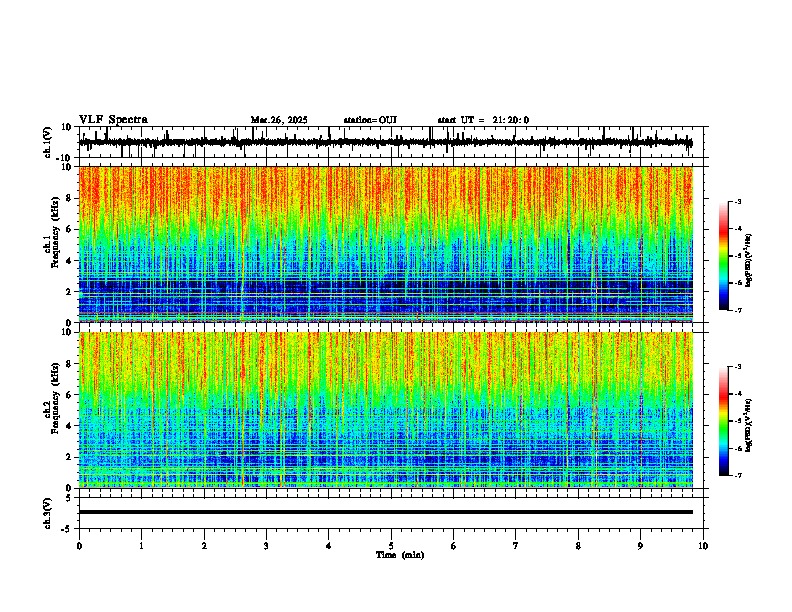
Task: Click time axis tick label "8"
Action: click(x=578, y=546)
